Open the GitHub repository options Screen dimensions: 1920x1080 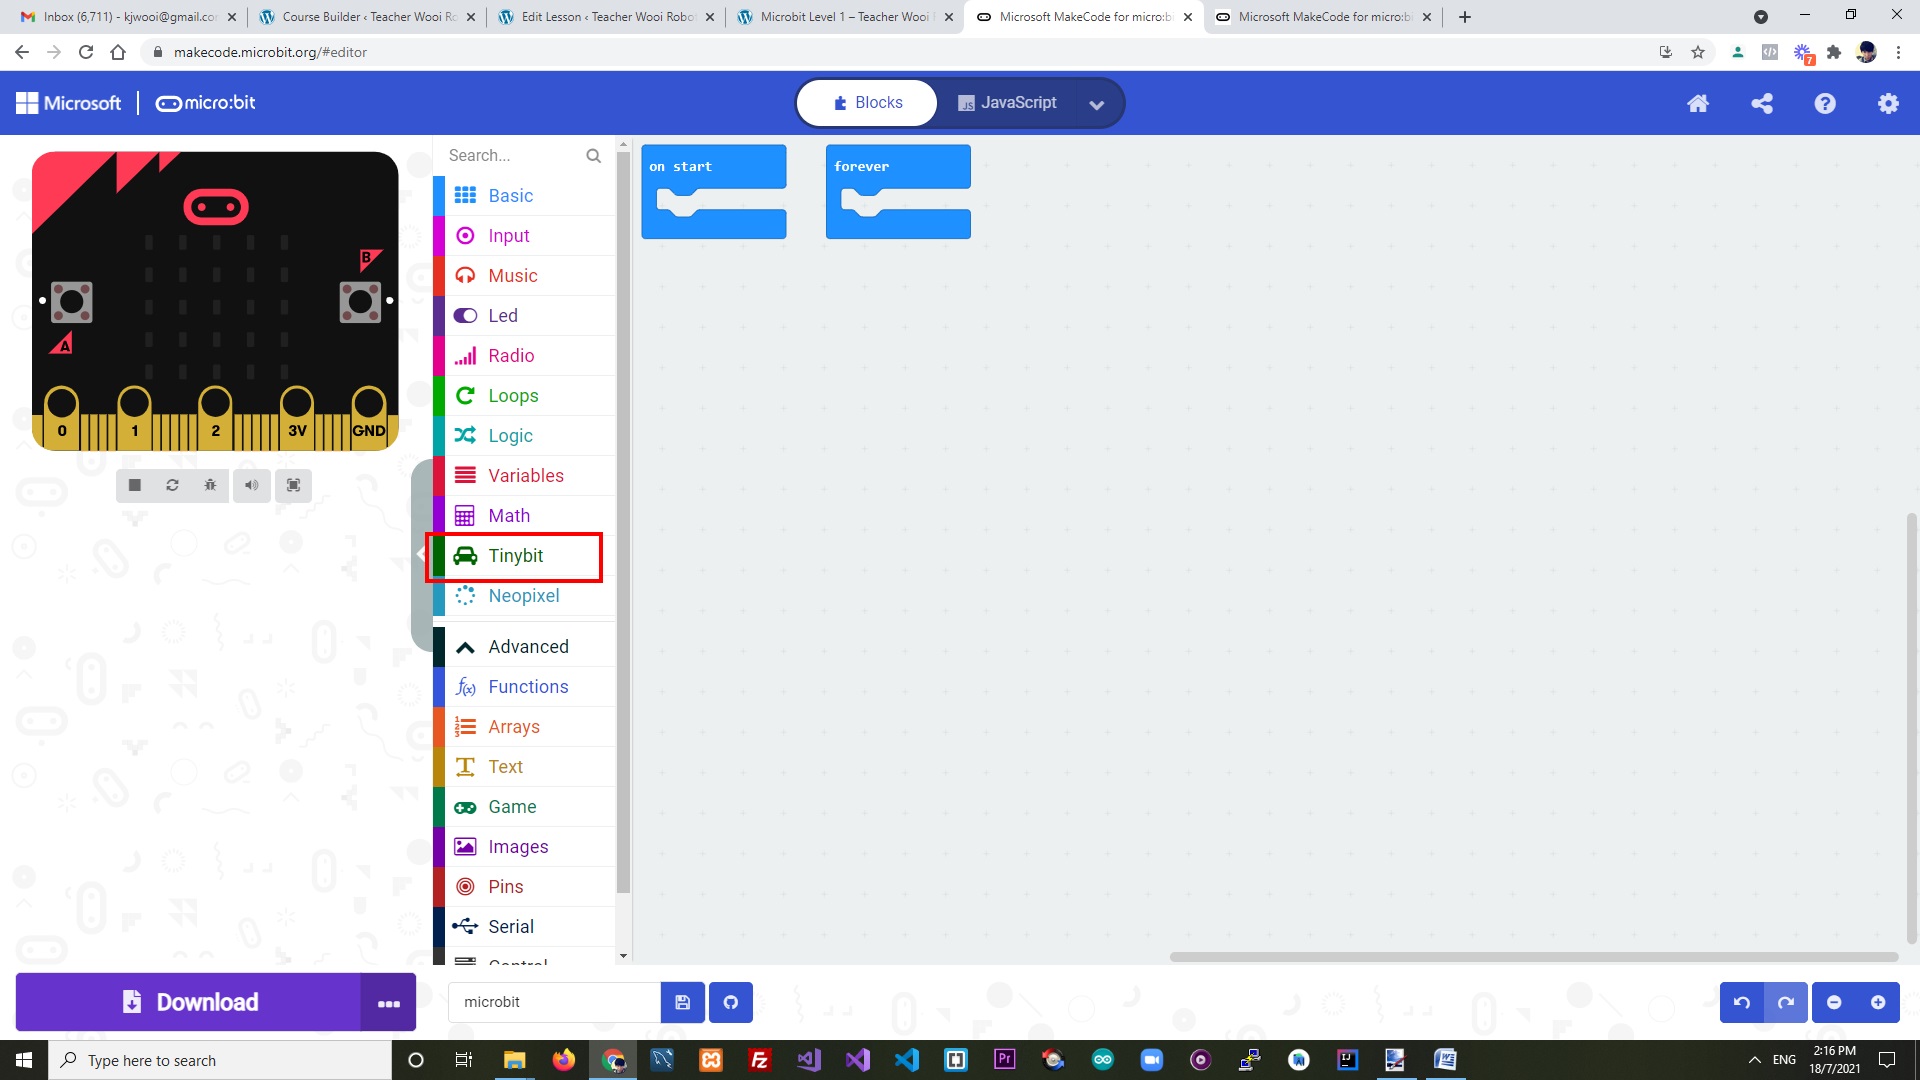tap(730, 1002)
